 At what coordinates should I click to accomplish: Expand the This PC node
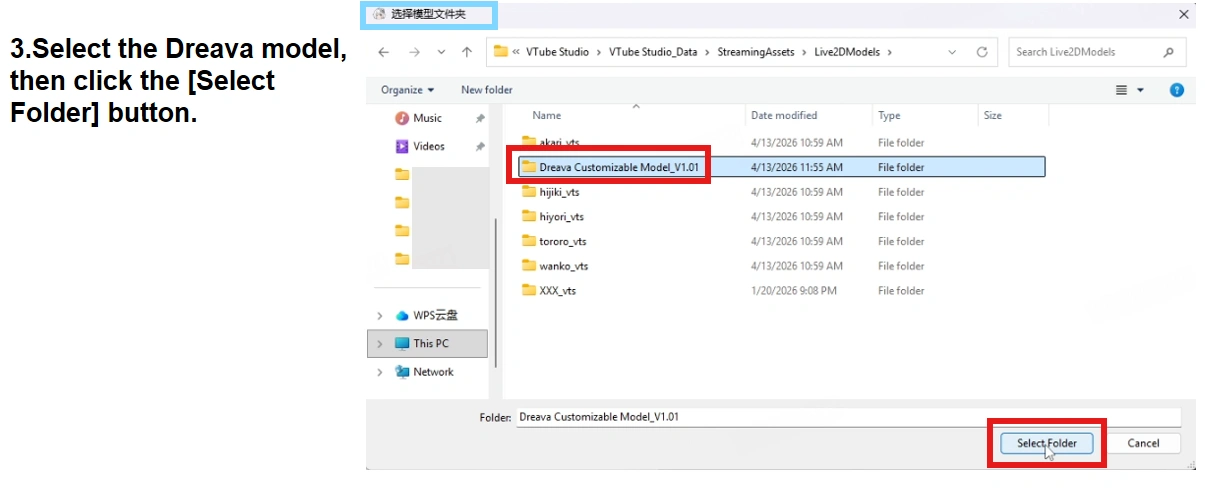pyautogui.click(x=380, y=343)
